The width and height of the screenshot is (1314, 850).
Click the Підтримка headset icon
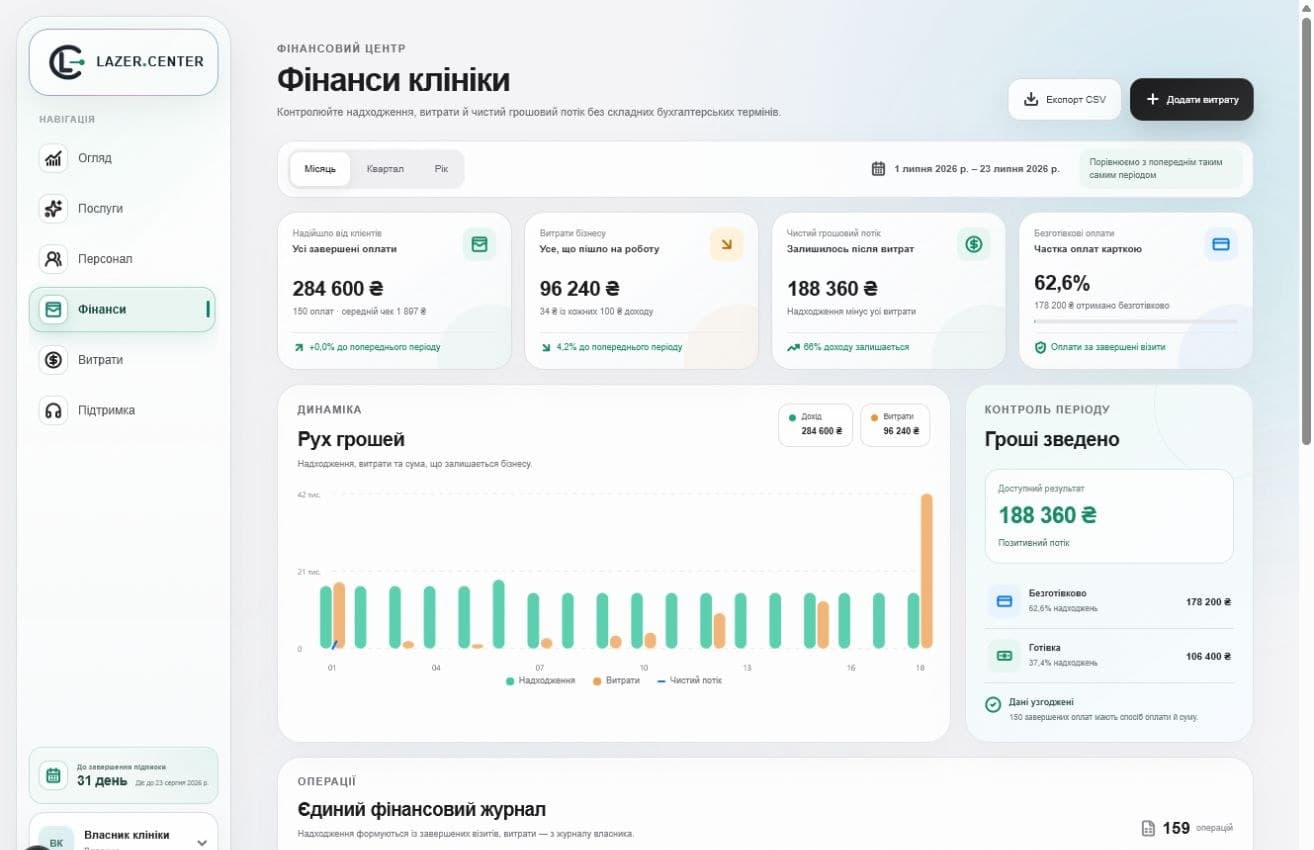click(x=52, y=410)
